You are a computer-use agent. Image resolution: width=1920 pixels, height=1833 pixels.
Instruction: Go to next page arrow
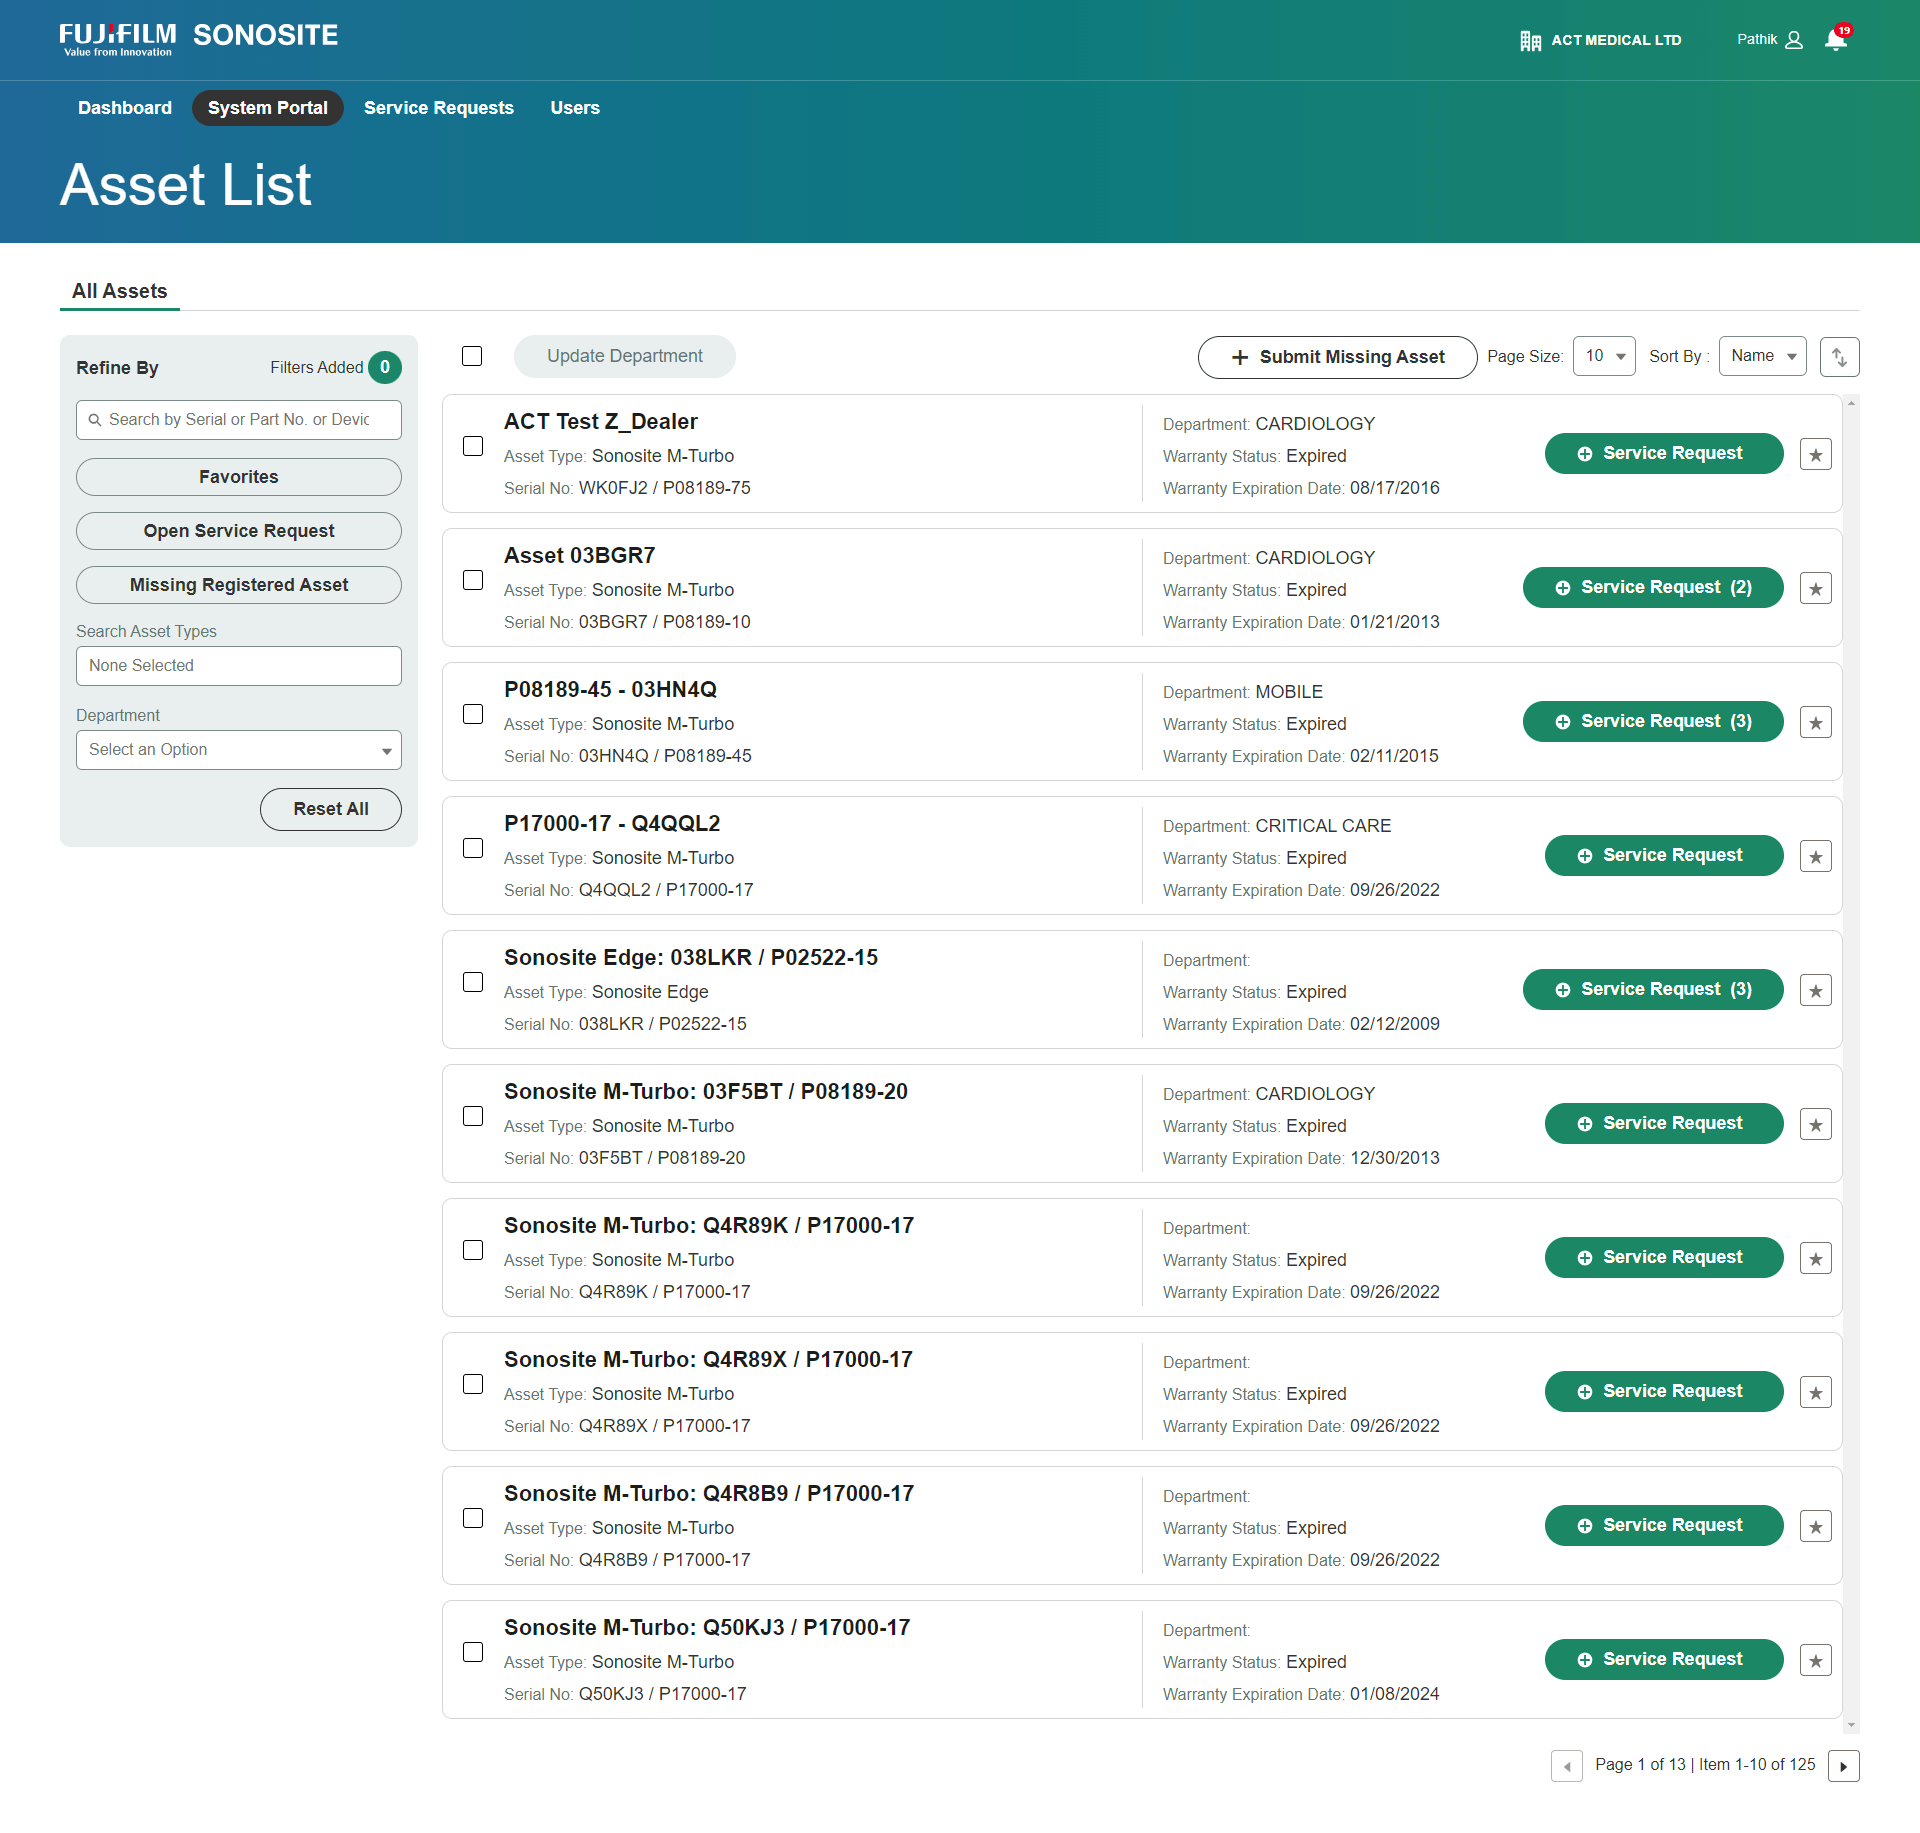pyautogui.click(x=1843, y=1766)
